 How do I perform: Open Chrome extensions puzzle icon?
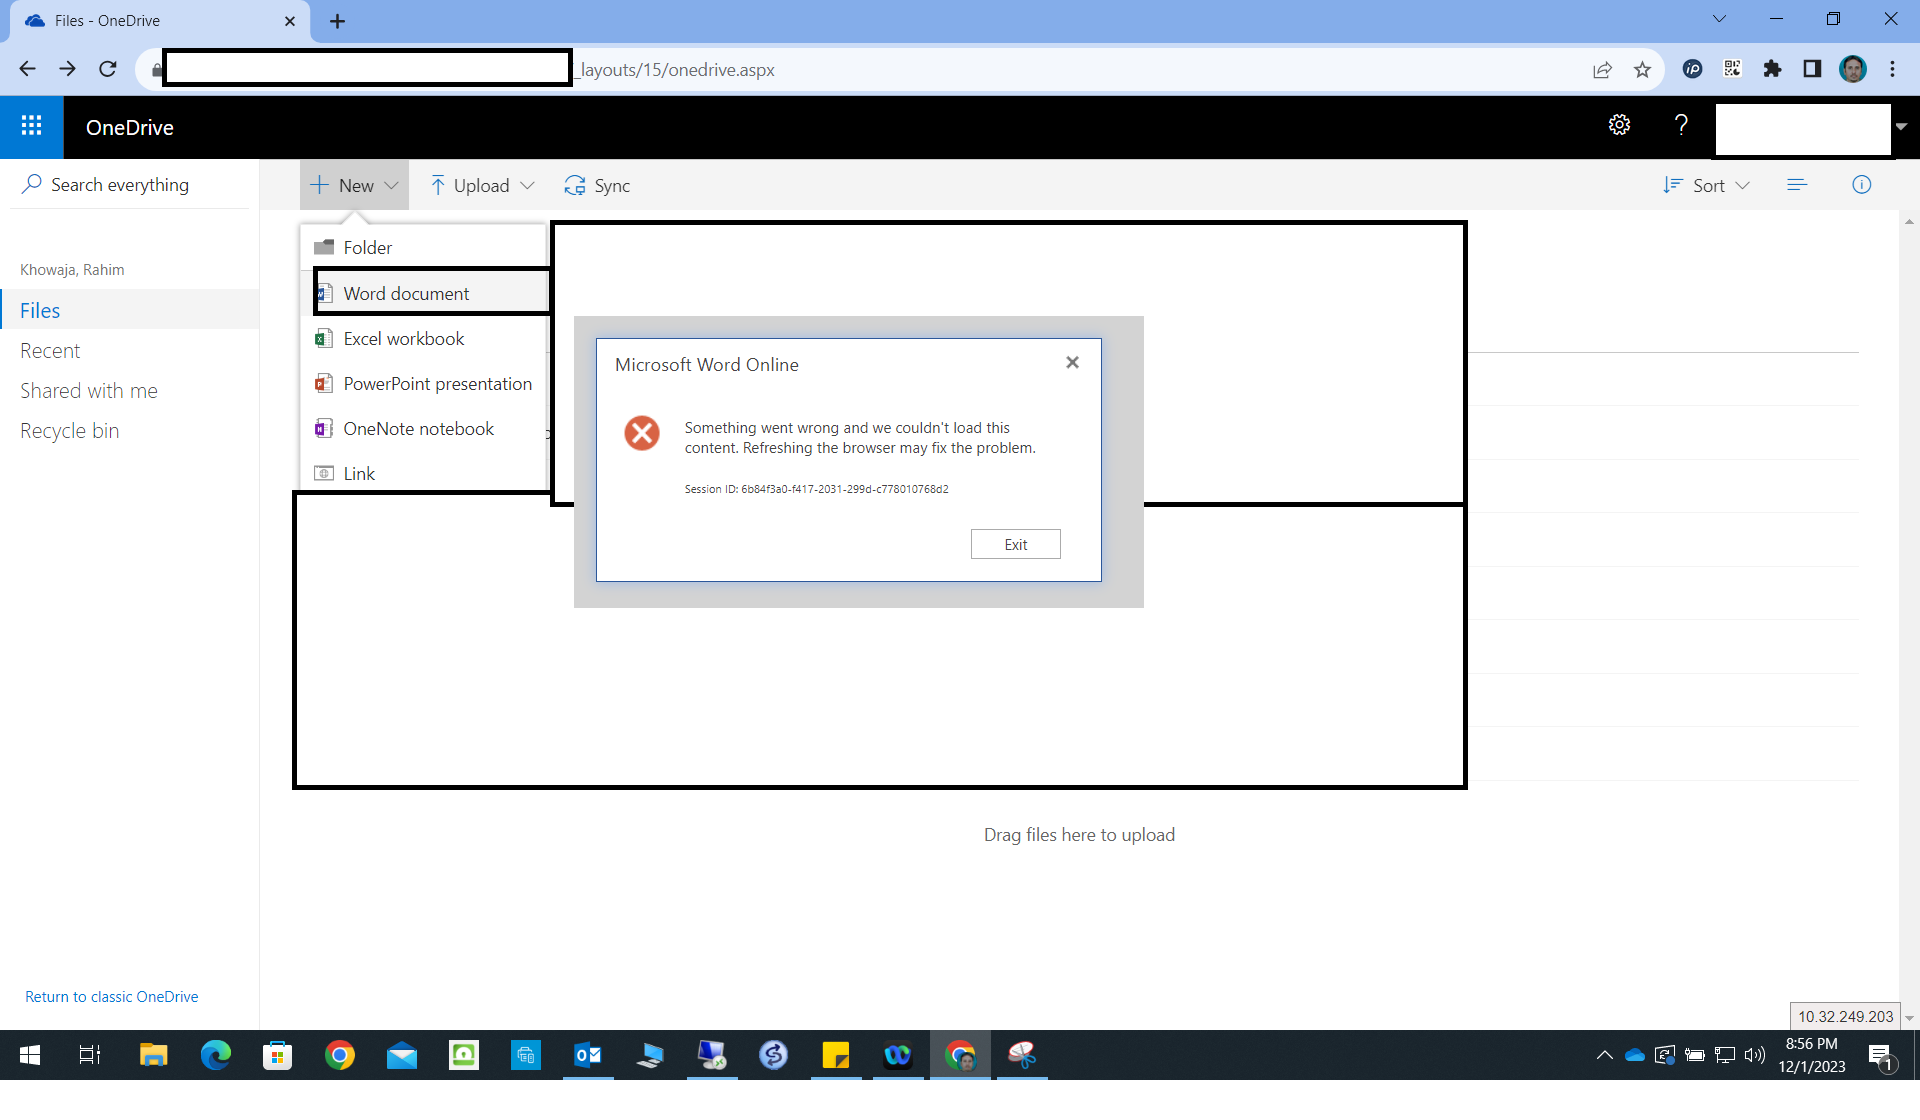(x=1772, y=69)
